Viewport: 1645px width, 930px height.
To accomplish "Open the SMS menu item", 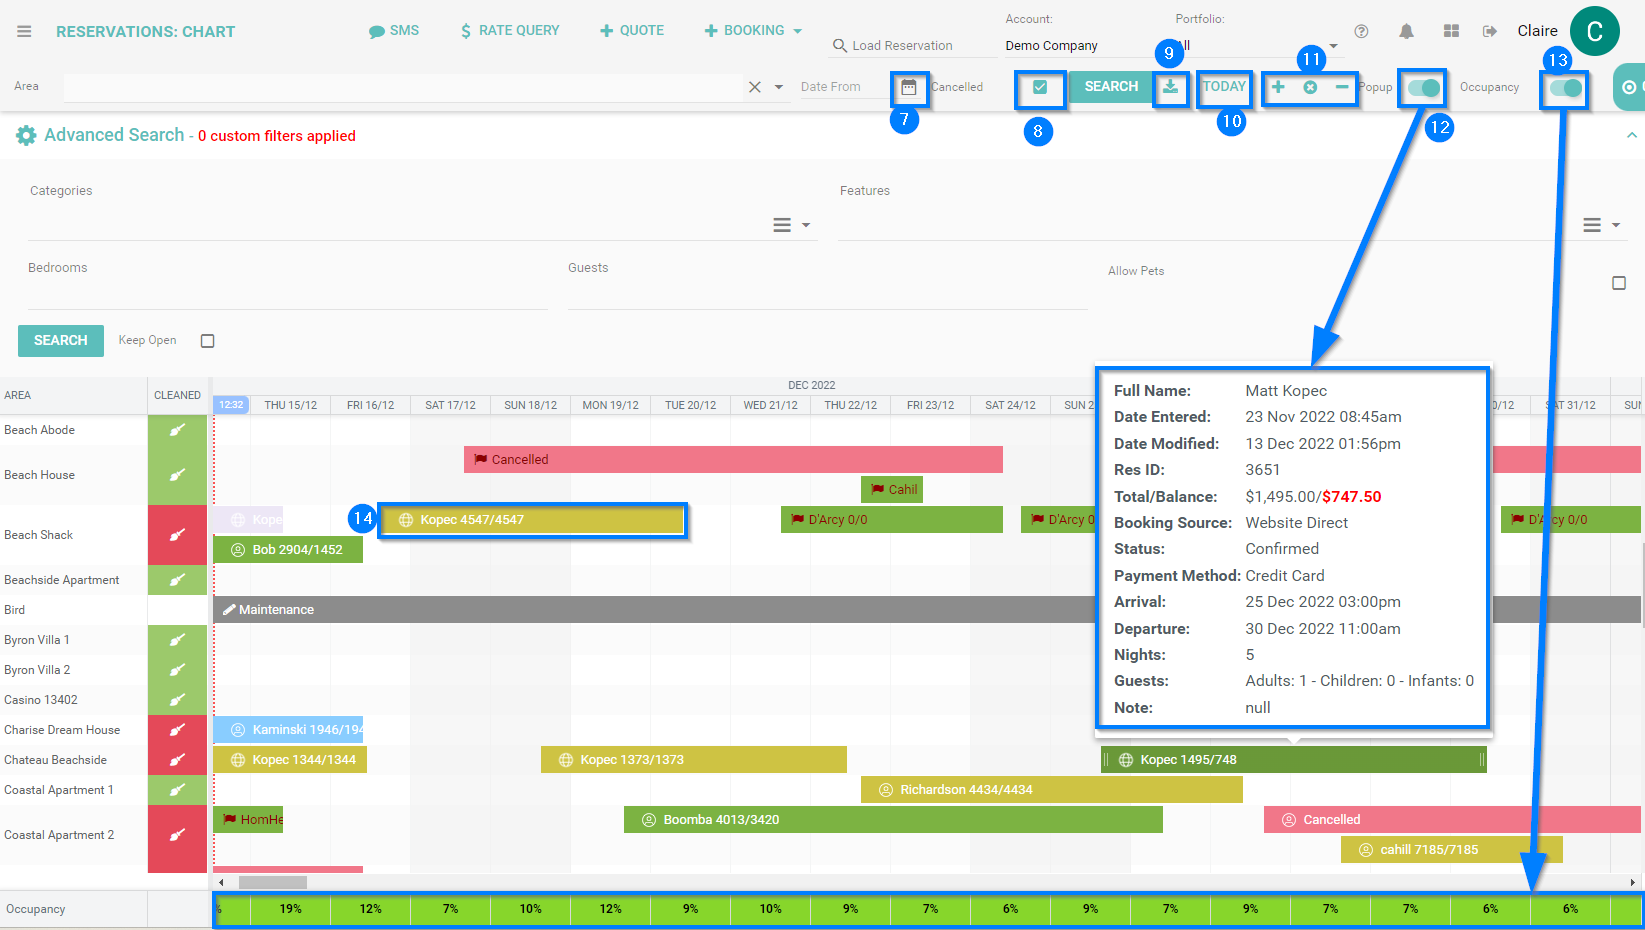I will pyautogui.click(x=394, y=31).
